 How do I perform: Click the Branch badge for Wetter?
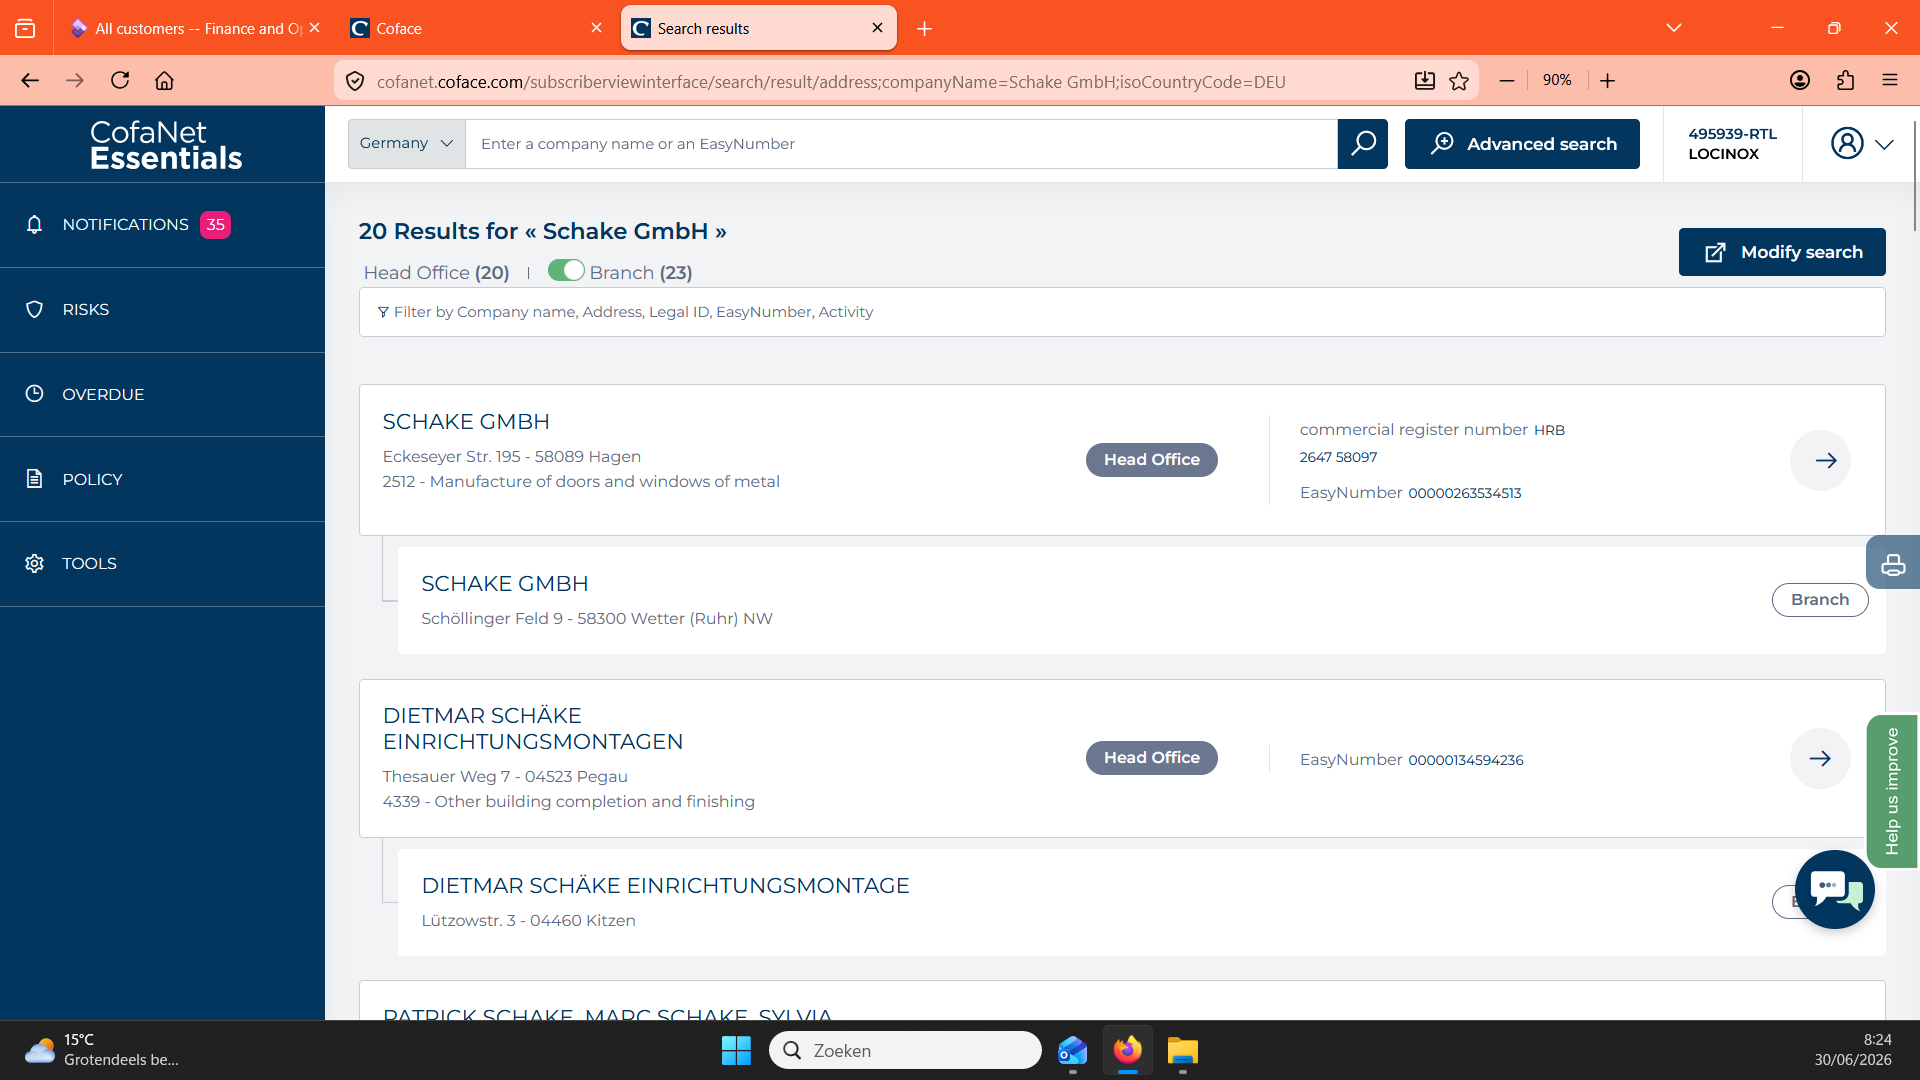[x=1820, y=600]
